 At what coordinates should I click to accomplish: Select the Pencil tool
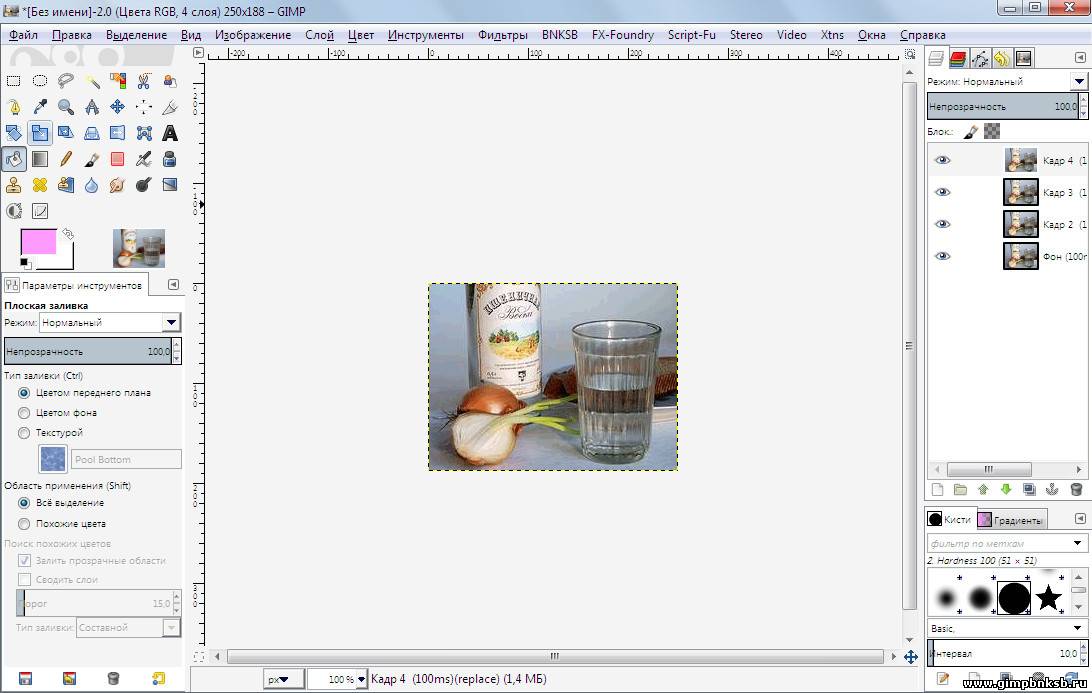[65, 159]
